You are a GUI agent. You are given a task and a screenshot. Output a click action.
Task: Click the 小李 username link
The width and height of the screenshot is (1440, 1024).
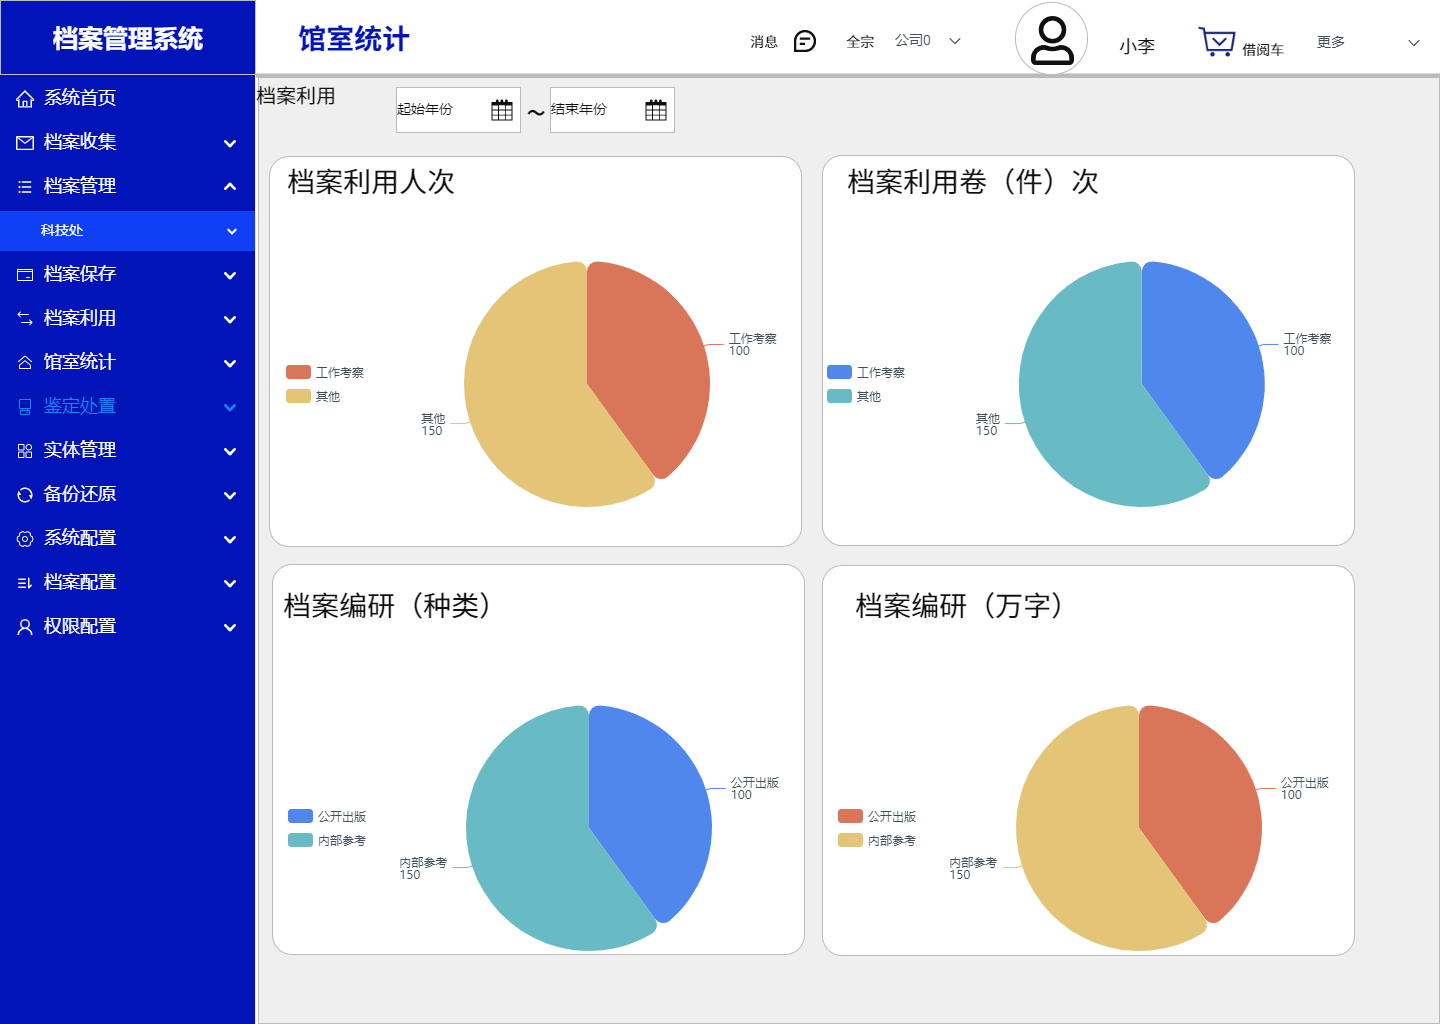[x=1137, y=46]
